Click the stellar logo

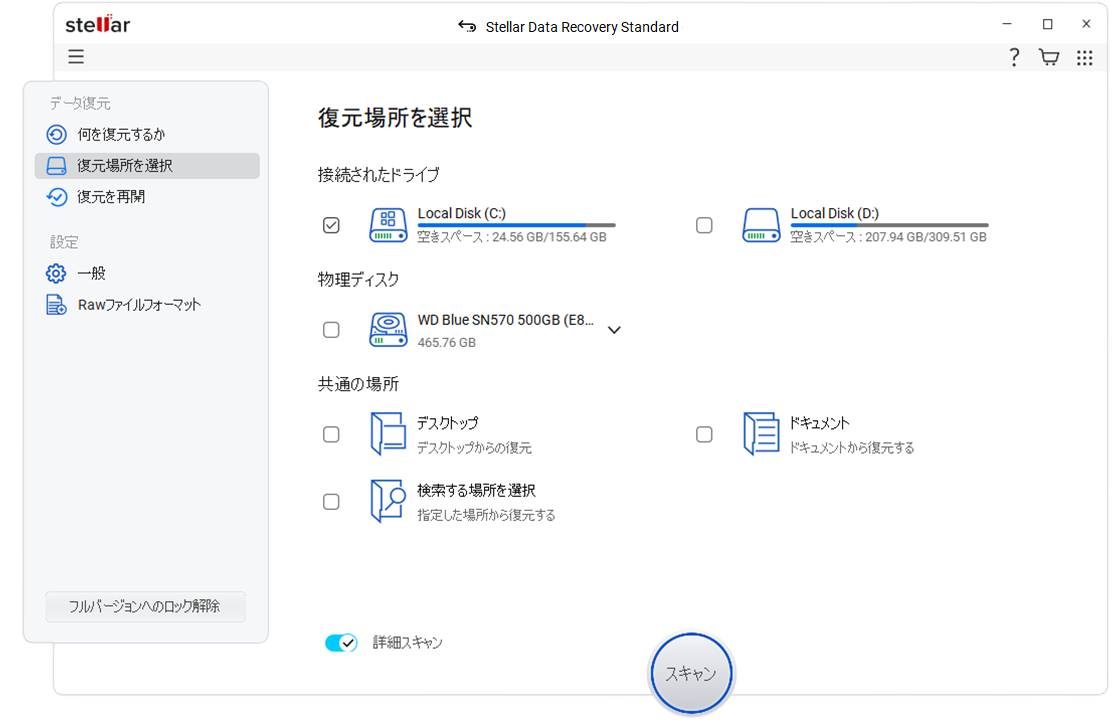[98, 24]
